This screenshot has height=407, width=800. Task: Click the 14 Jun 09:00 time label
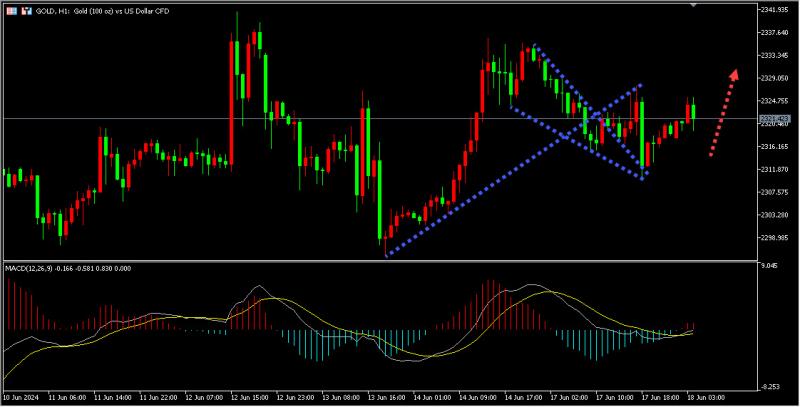coord(477,397)
